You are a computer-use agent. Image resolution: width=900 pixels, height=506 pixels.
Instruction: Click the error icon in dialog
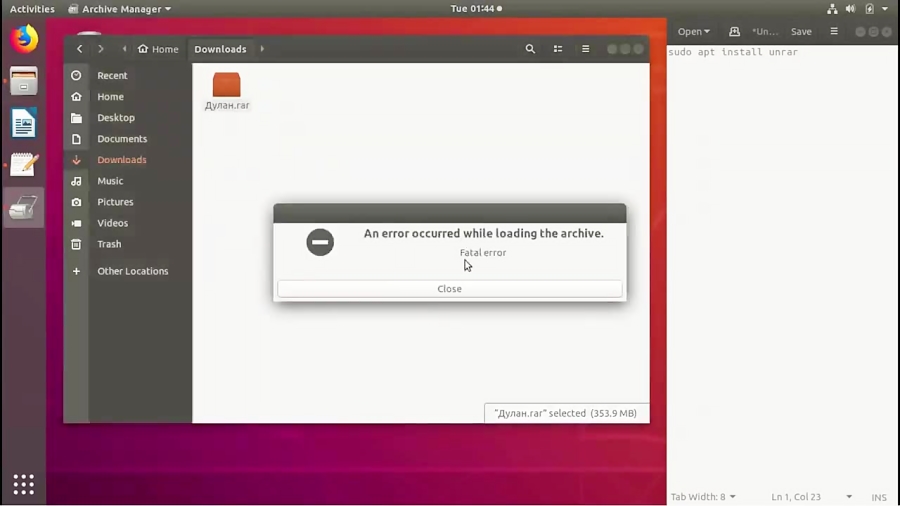pyautogui.click(x=320, y=242)
